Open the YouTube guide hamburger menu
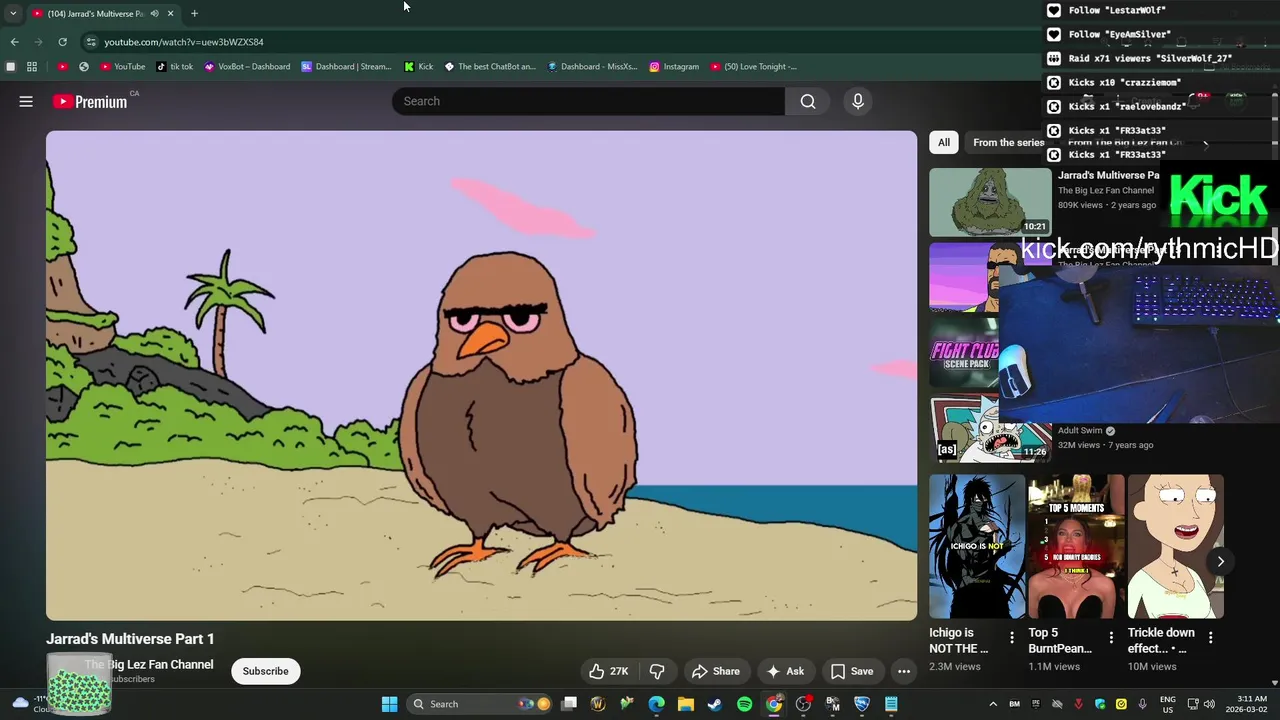 [x=26, y=101]
